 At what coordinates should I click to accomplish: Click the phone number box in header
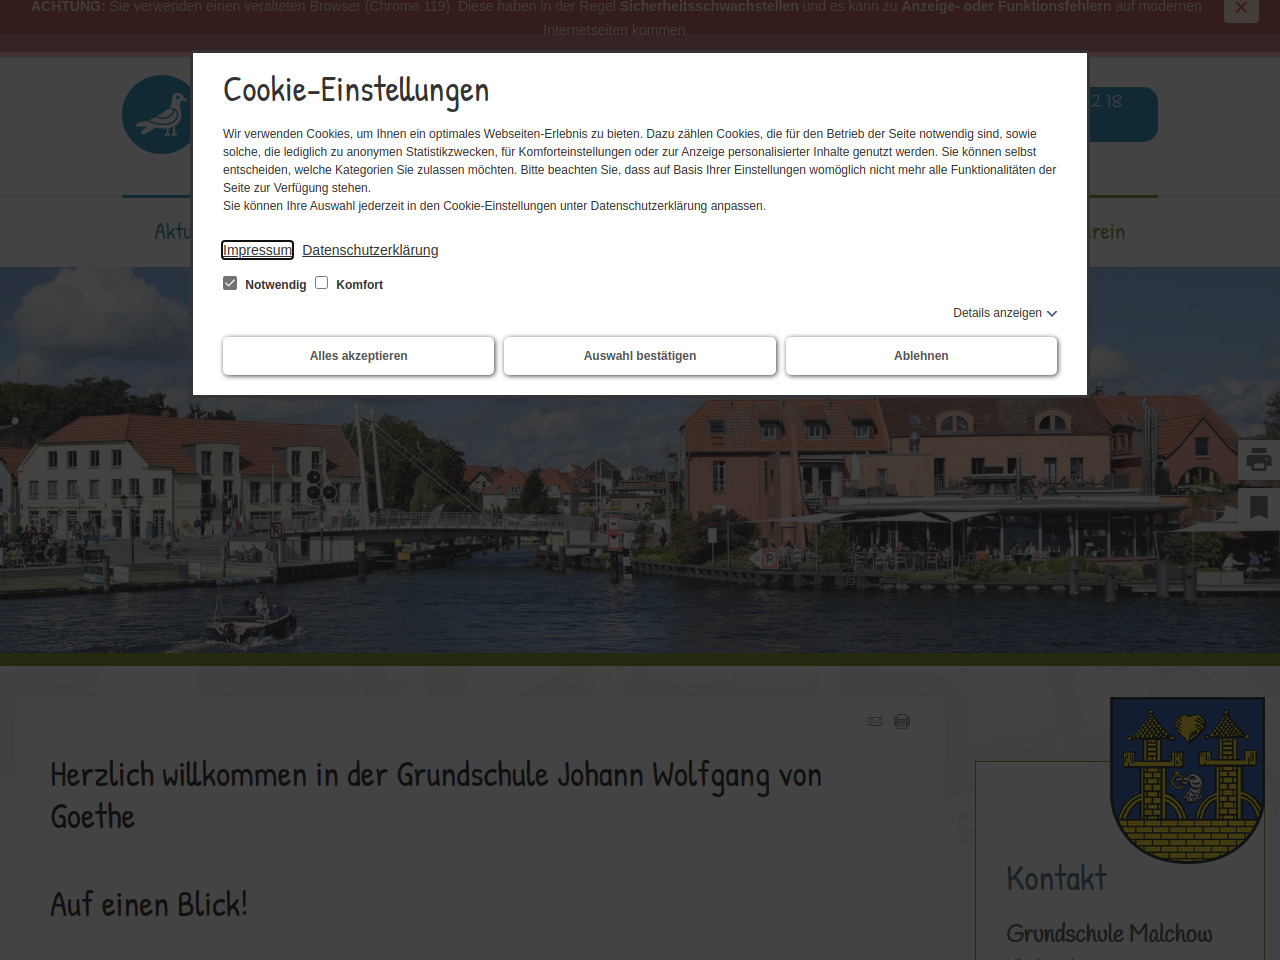(1121, 114)
